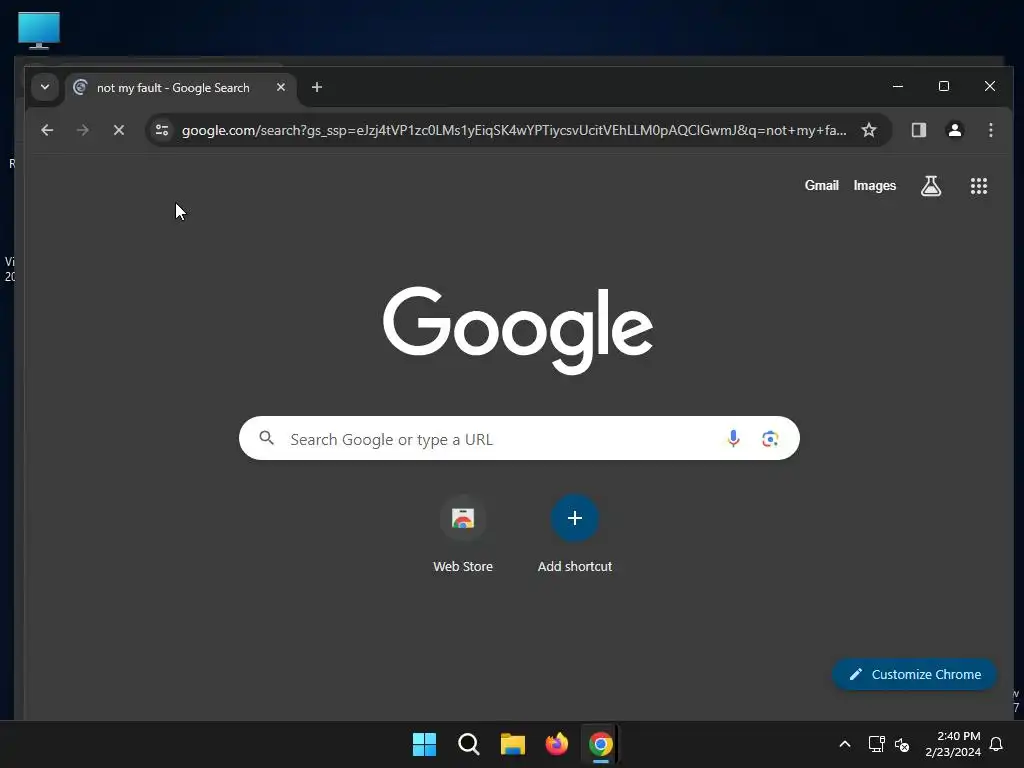Open a new tab with plus button
Image resolution: width=1024 pixels, height=768 pixels.
point(317,87)
